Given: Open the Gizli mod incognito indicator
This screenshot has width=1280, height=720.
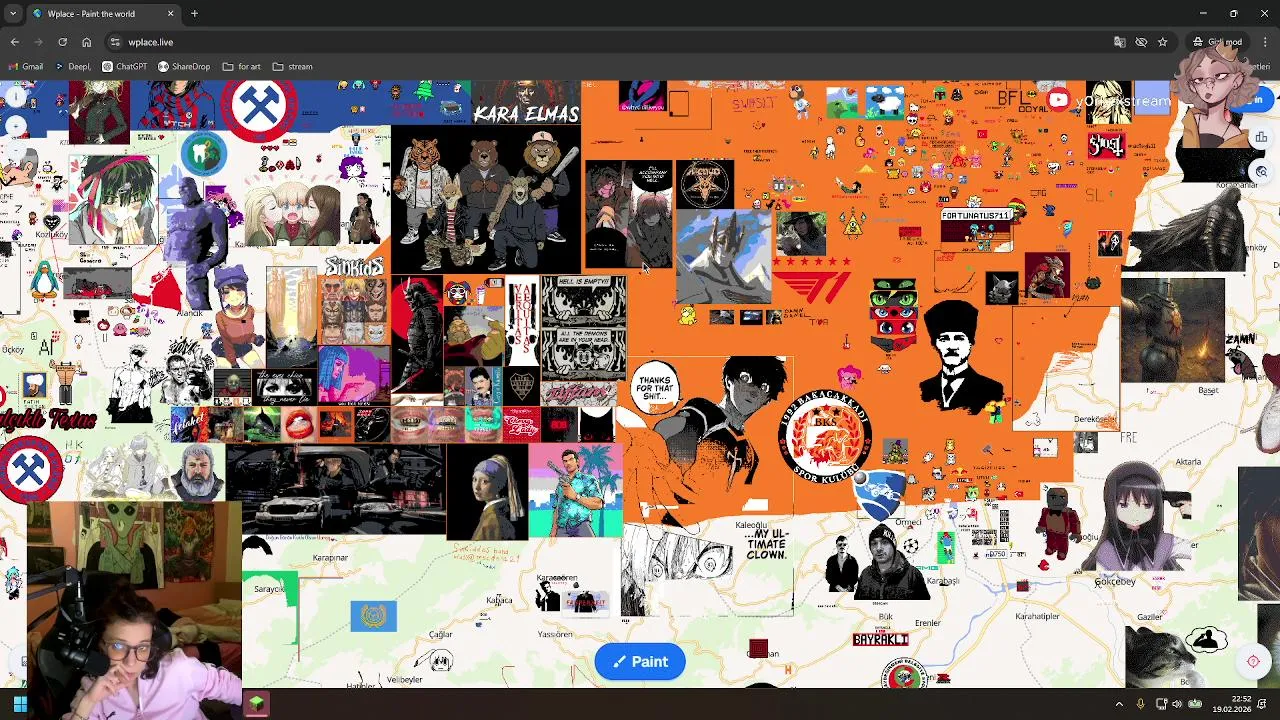Looking at the screenshot, I should click(1217, 42).
